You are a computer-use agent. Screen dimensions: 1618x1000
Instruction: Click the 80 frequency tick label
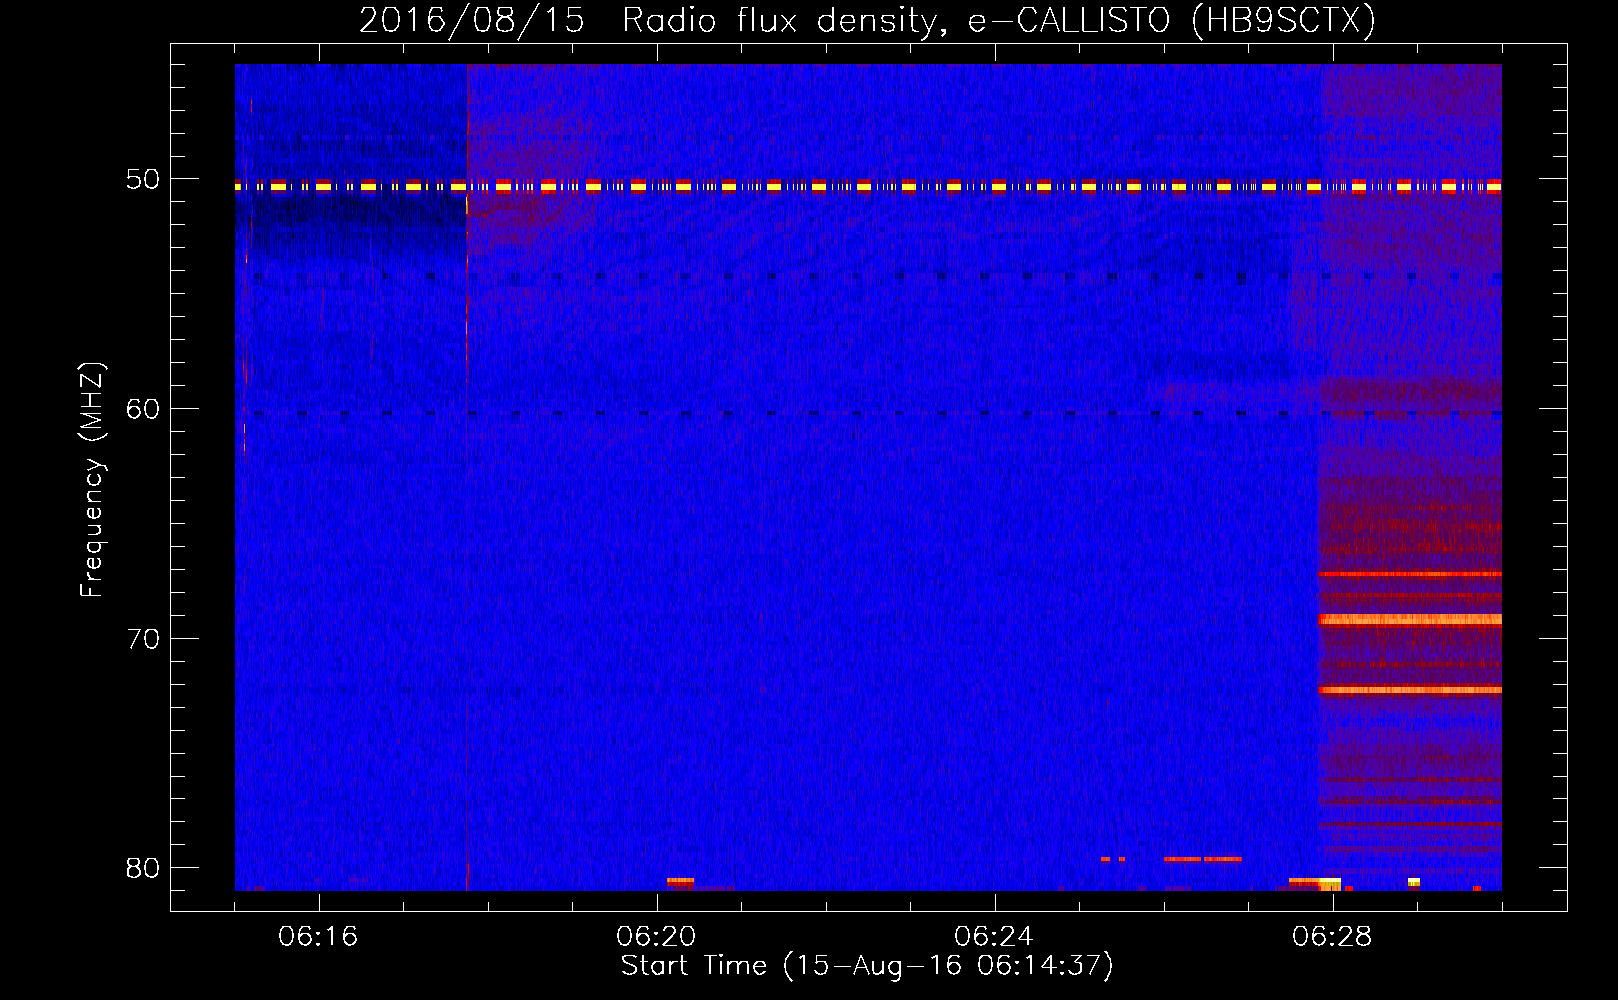click(142, 867)
